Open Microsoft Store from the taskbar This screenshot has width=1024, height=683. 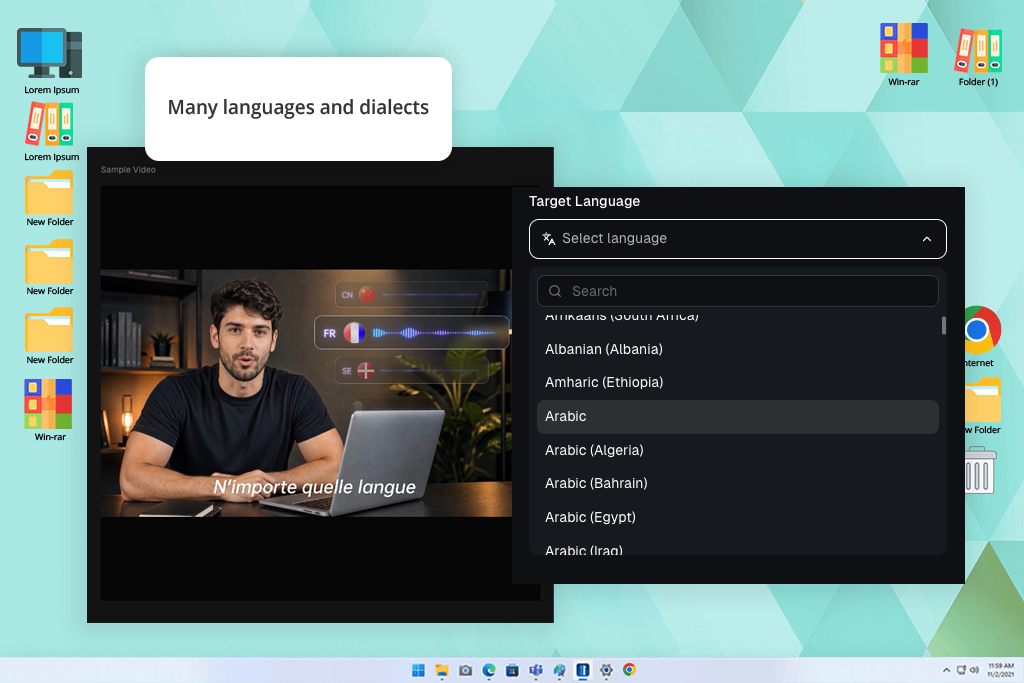pyautogui.click(x=513, y=670)
